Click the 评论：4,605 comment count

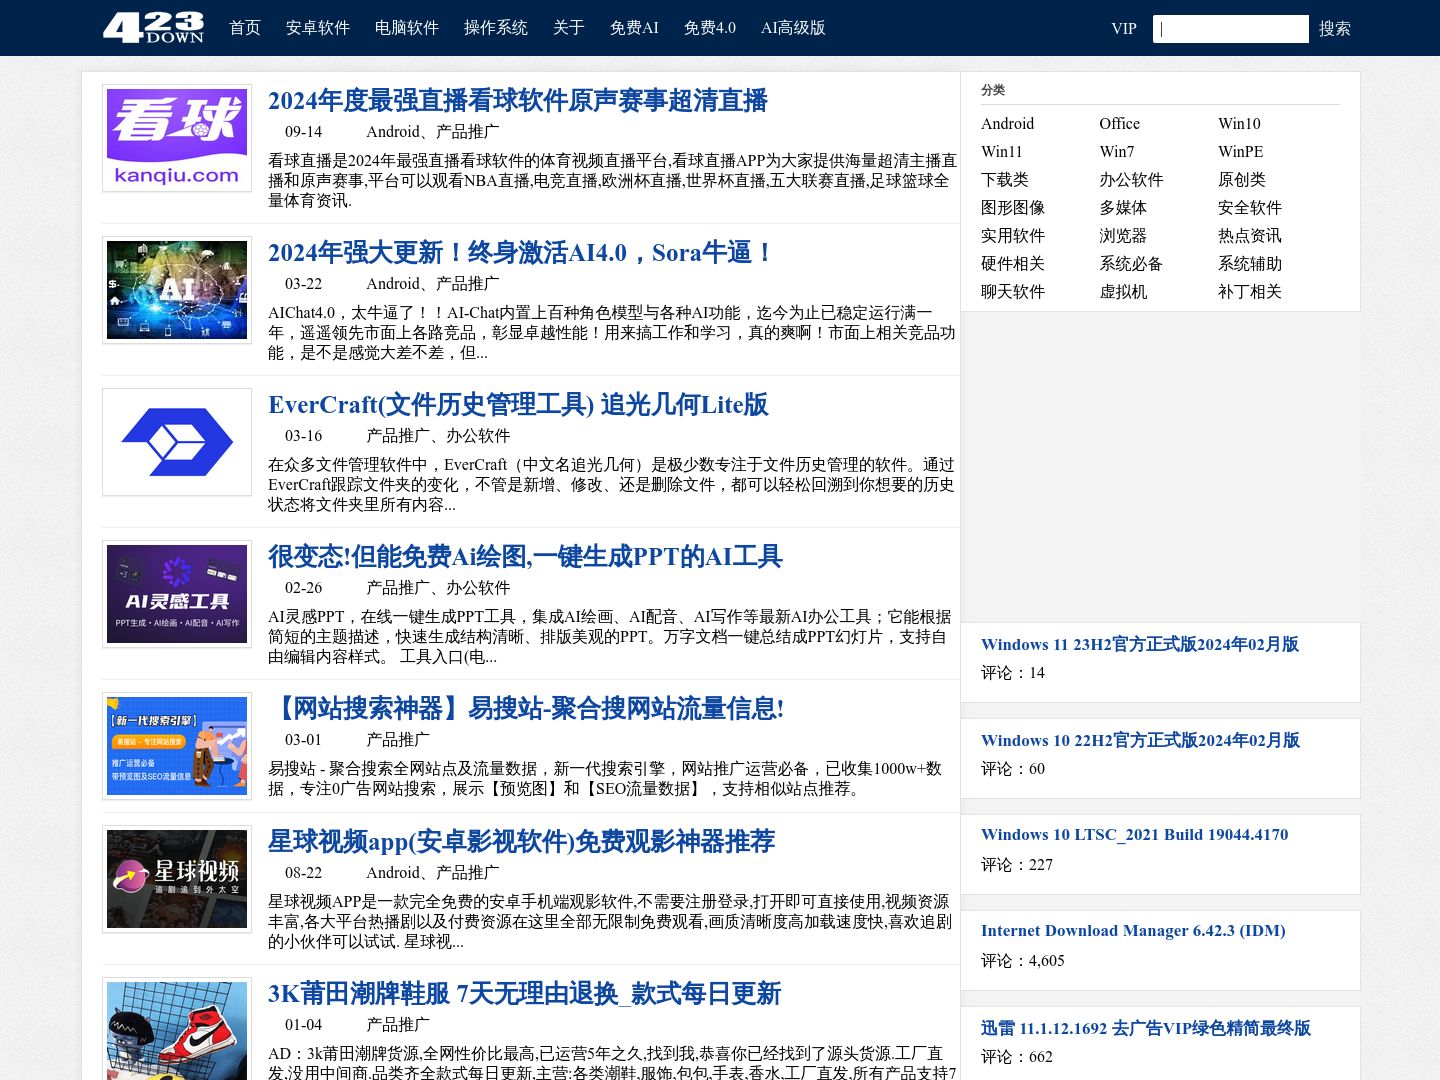point(1022,961)
